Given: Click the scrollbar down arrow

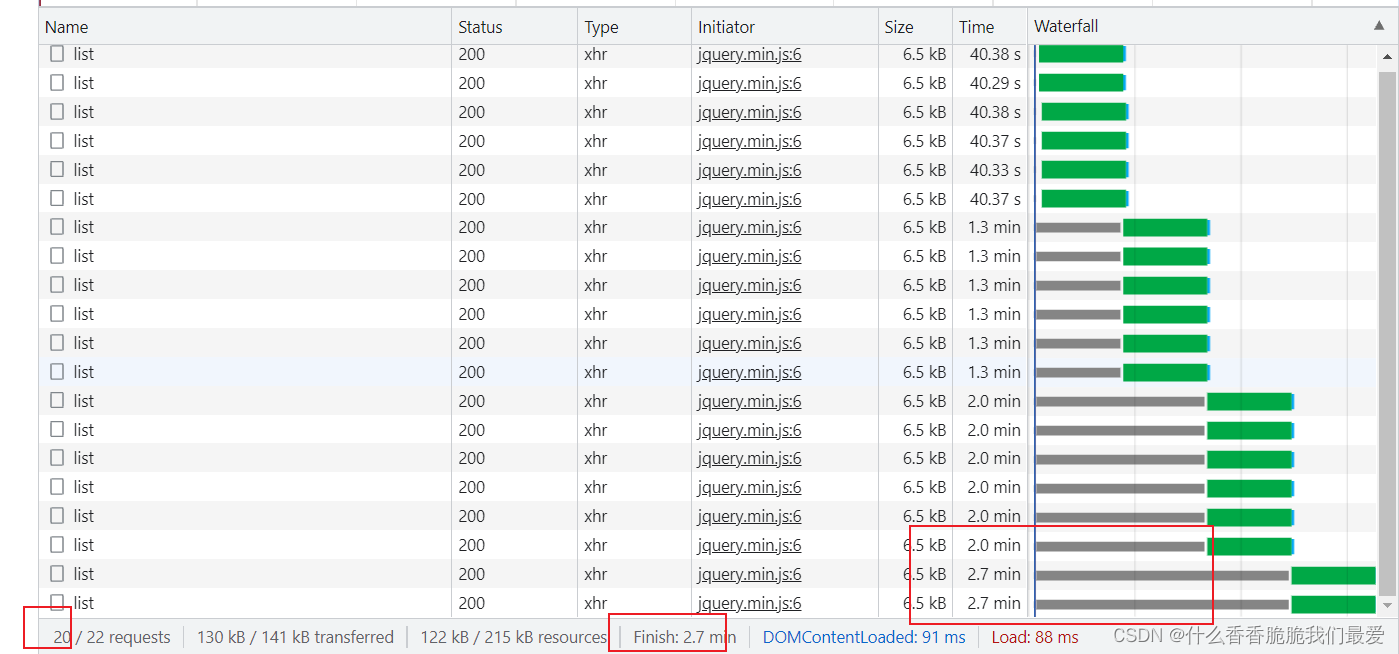Looking at the screenshot, I should coord(1387,605).
